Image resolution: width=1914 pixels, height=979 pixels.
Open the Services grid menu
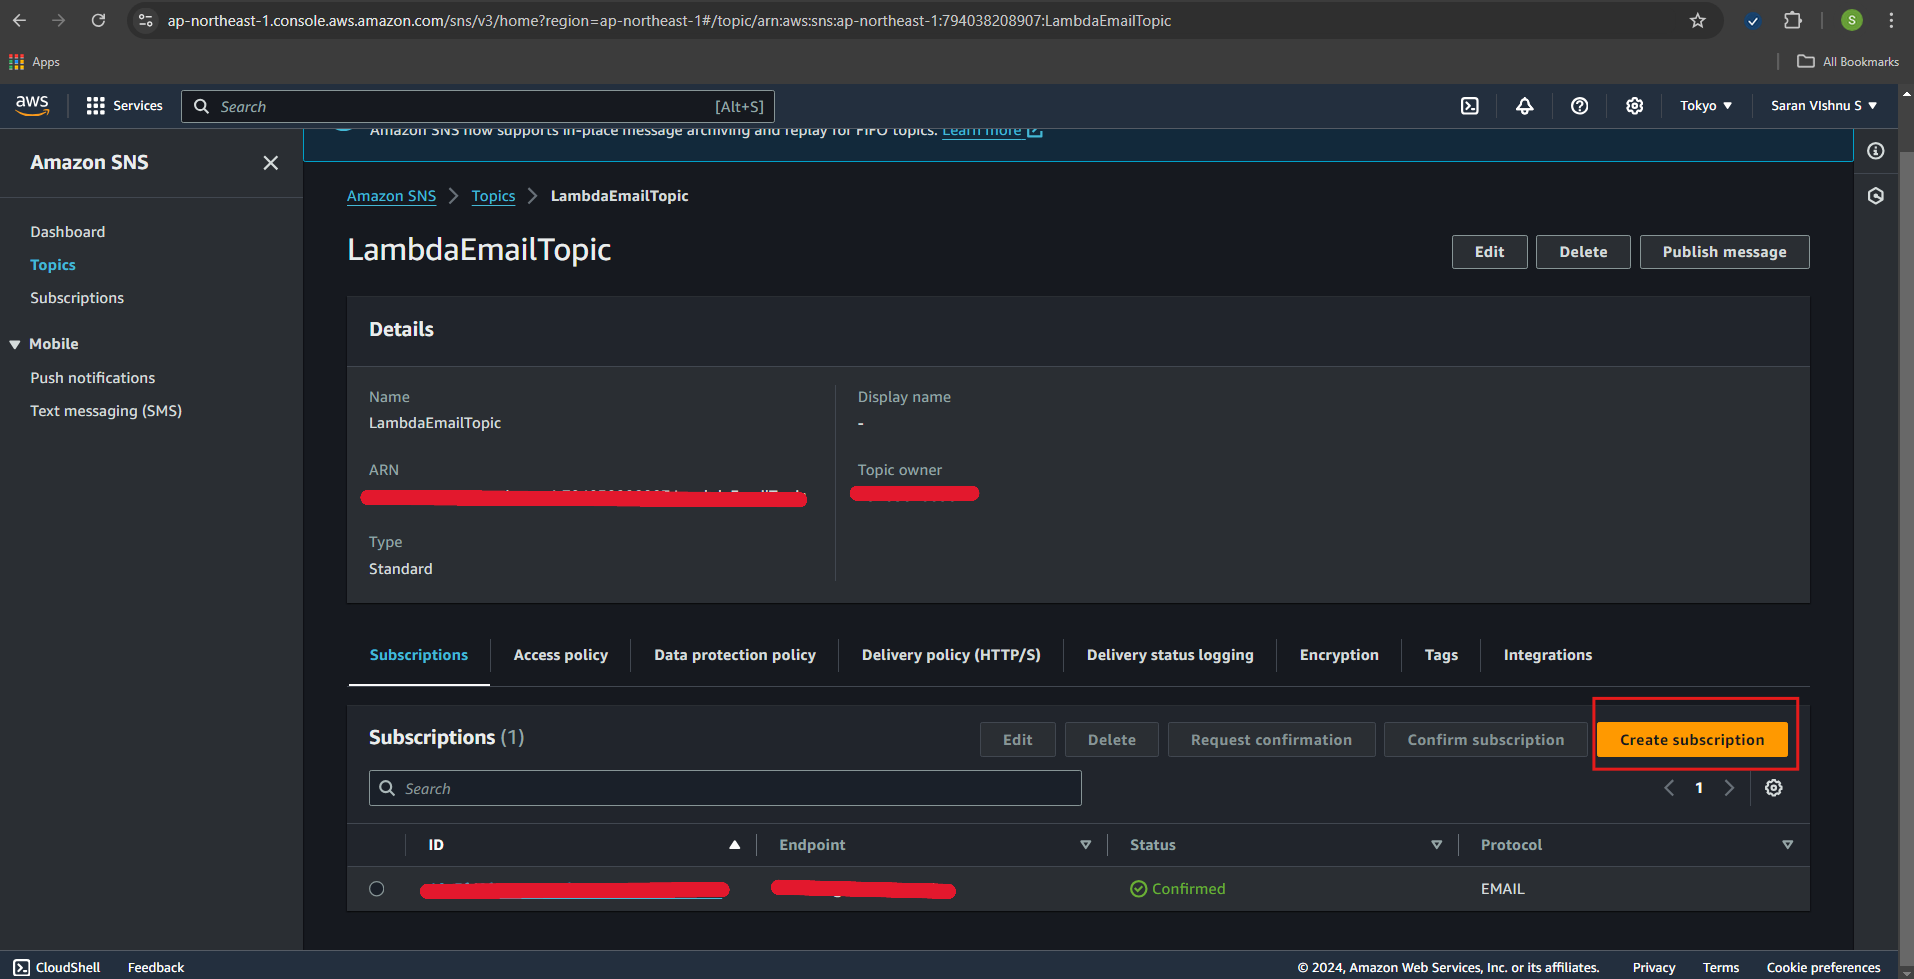click(124, 106)
